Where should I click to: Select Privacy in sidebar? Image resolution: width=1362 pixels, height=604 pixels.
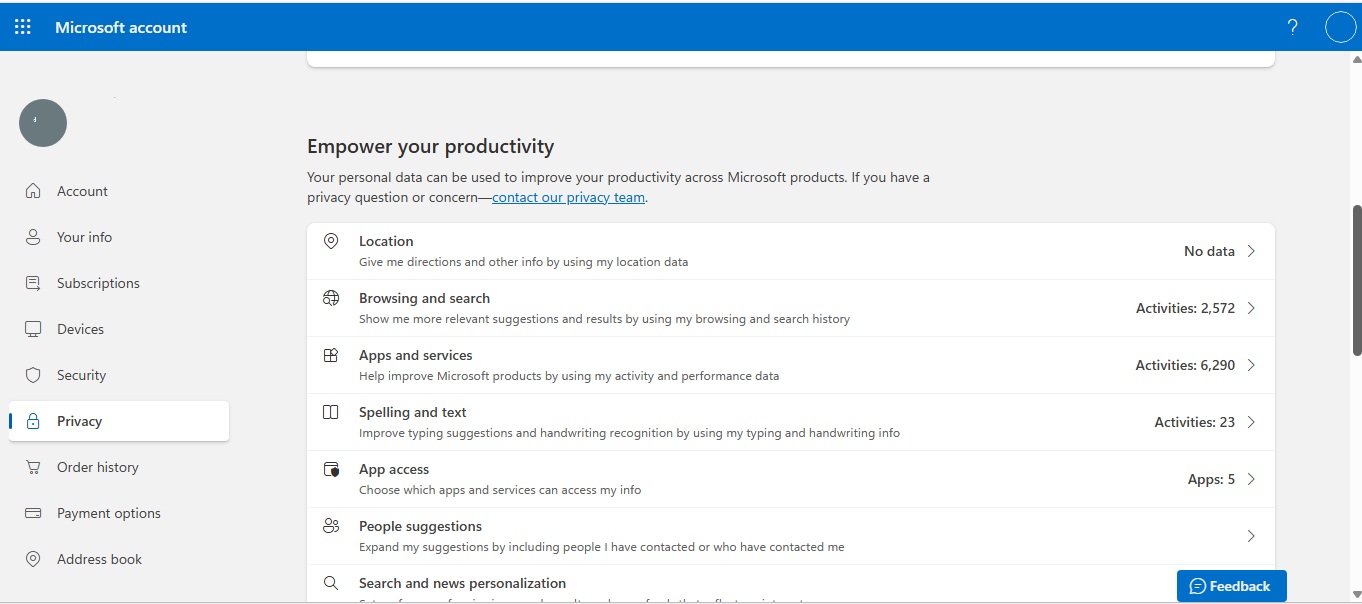point(119,421)
